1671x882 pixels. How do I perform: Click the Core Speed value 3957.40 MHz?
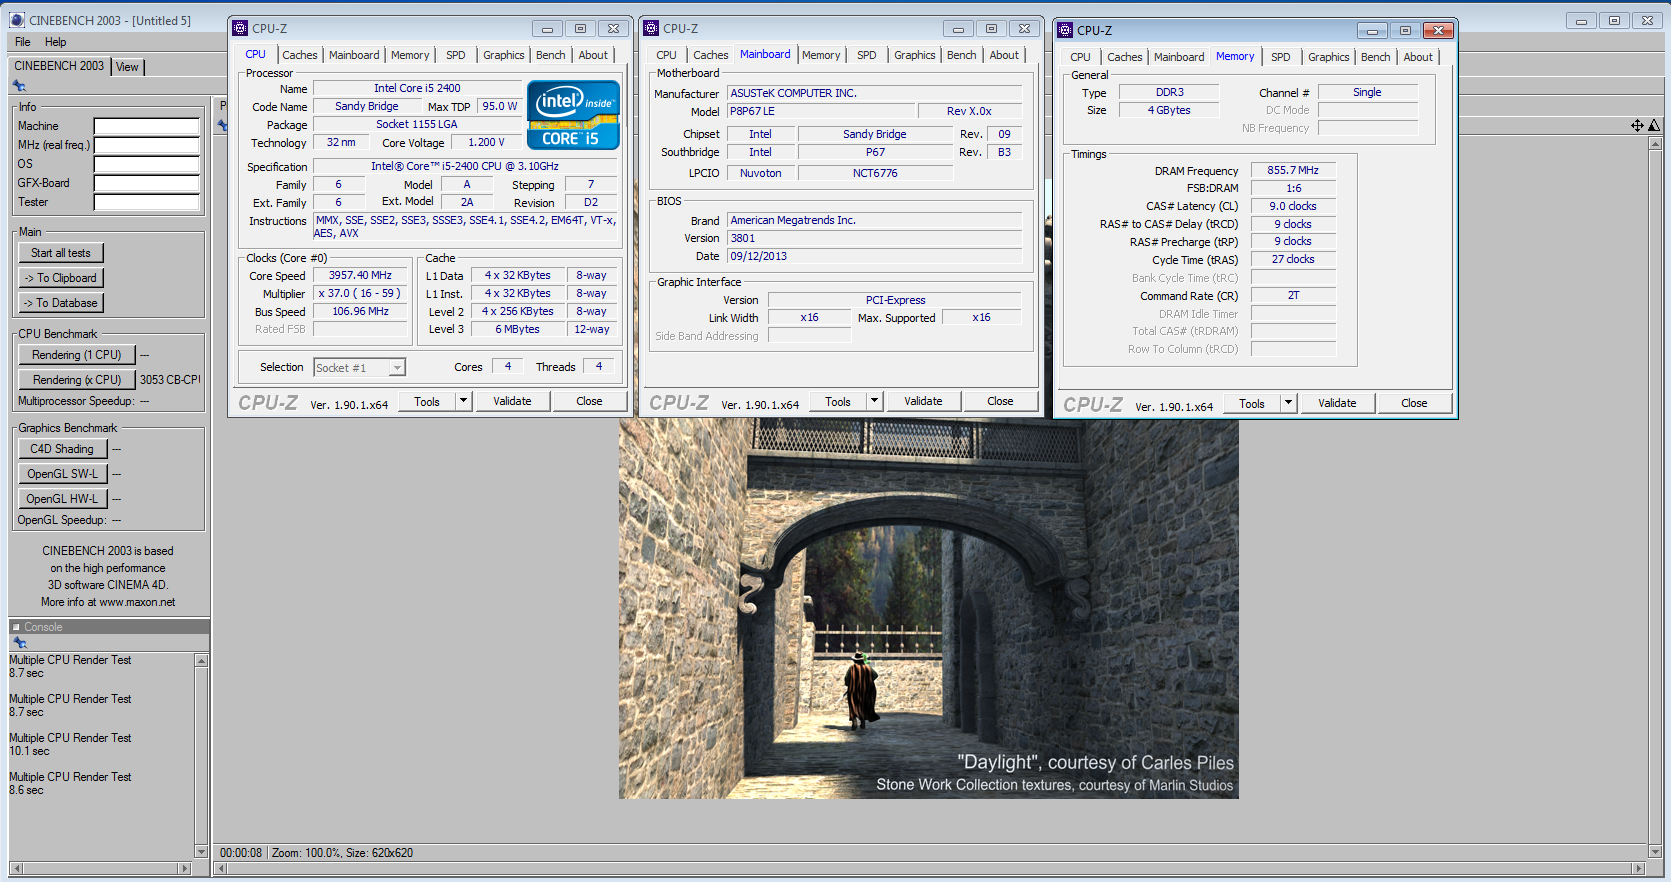click(x=360, y=276)
